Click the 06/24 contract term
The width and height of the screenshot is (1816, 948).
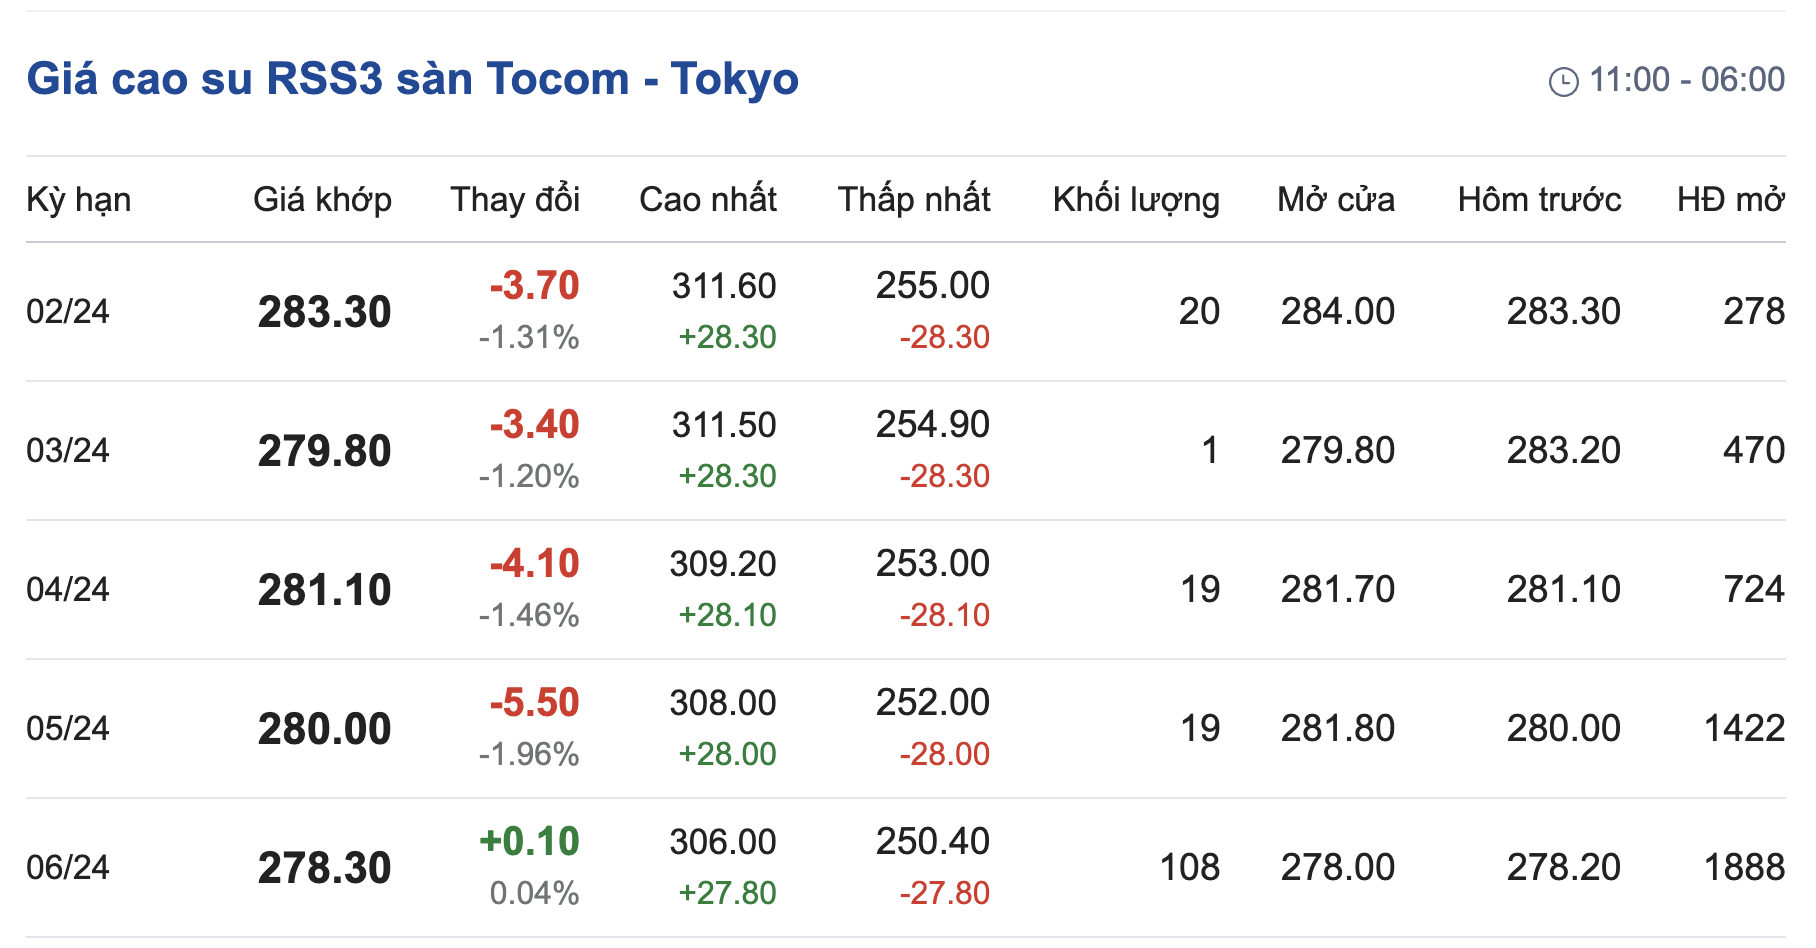68,868
